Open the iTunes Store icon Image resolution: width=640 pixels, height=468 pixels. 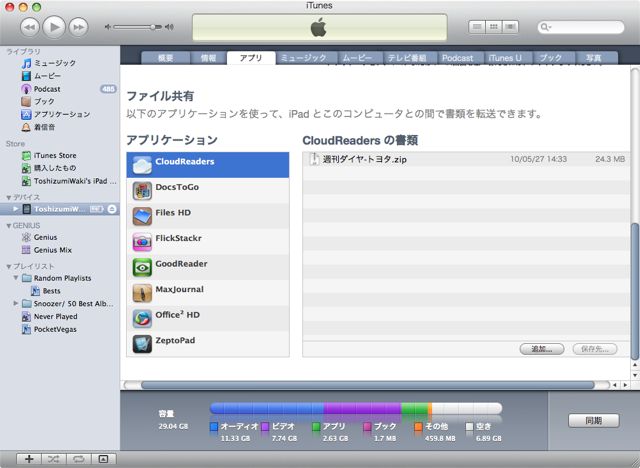pyautogui.click(x=26, y=155)
